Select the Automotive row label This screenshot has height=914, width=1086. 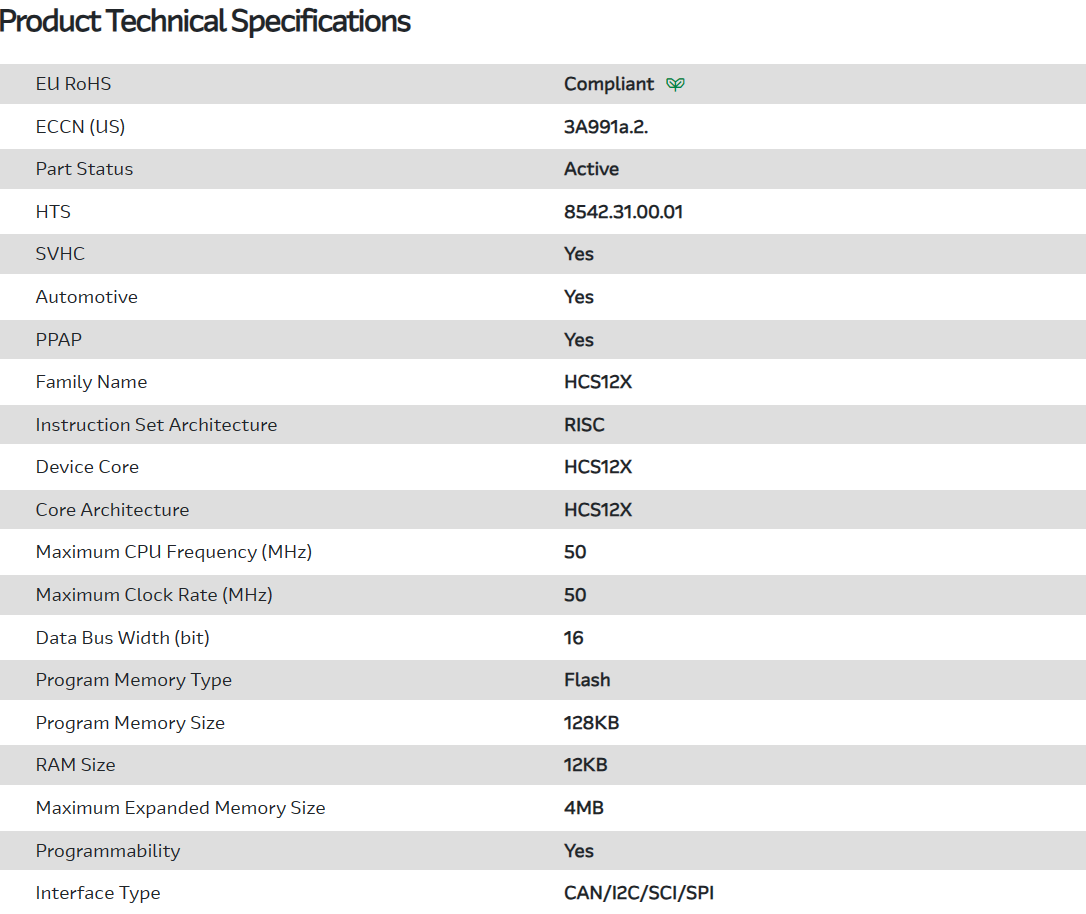(86, 297)
